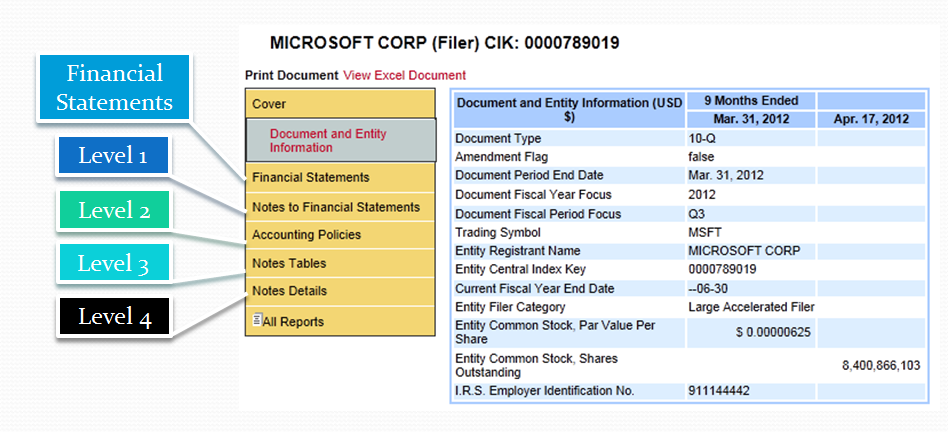This screenshot has height=432, width=948.
Task: Expand the Accounting Policies section
Action: (306, 235)
